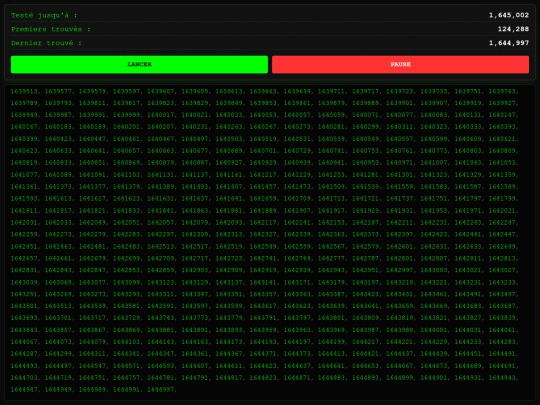Image resolution: width=540 pixels, height=405 pixels.
Task: Select prime 1644703
Action: [24, 377]
